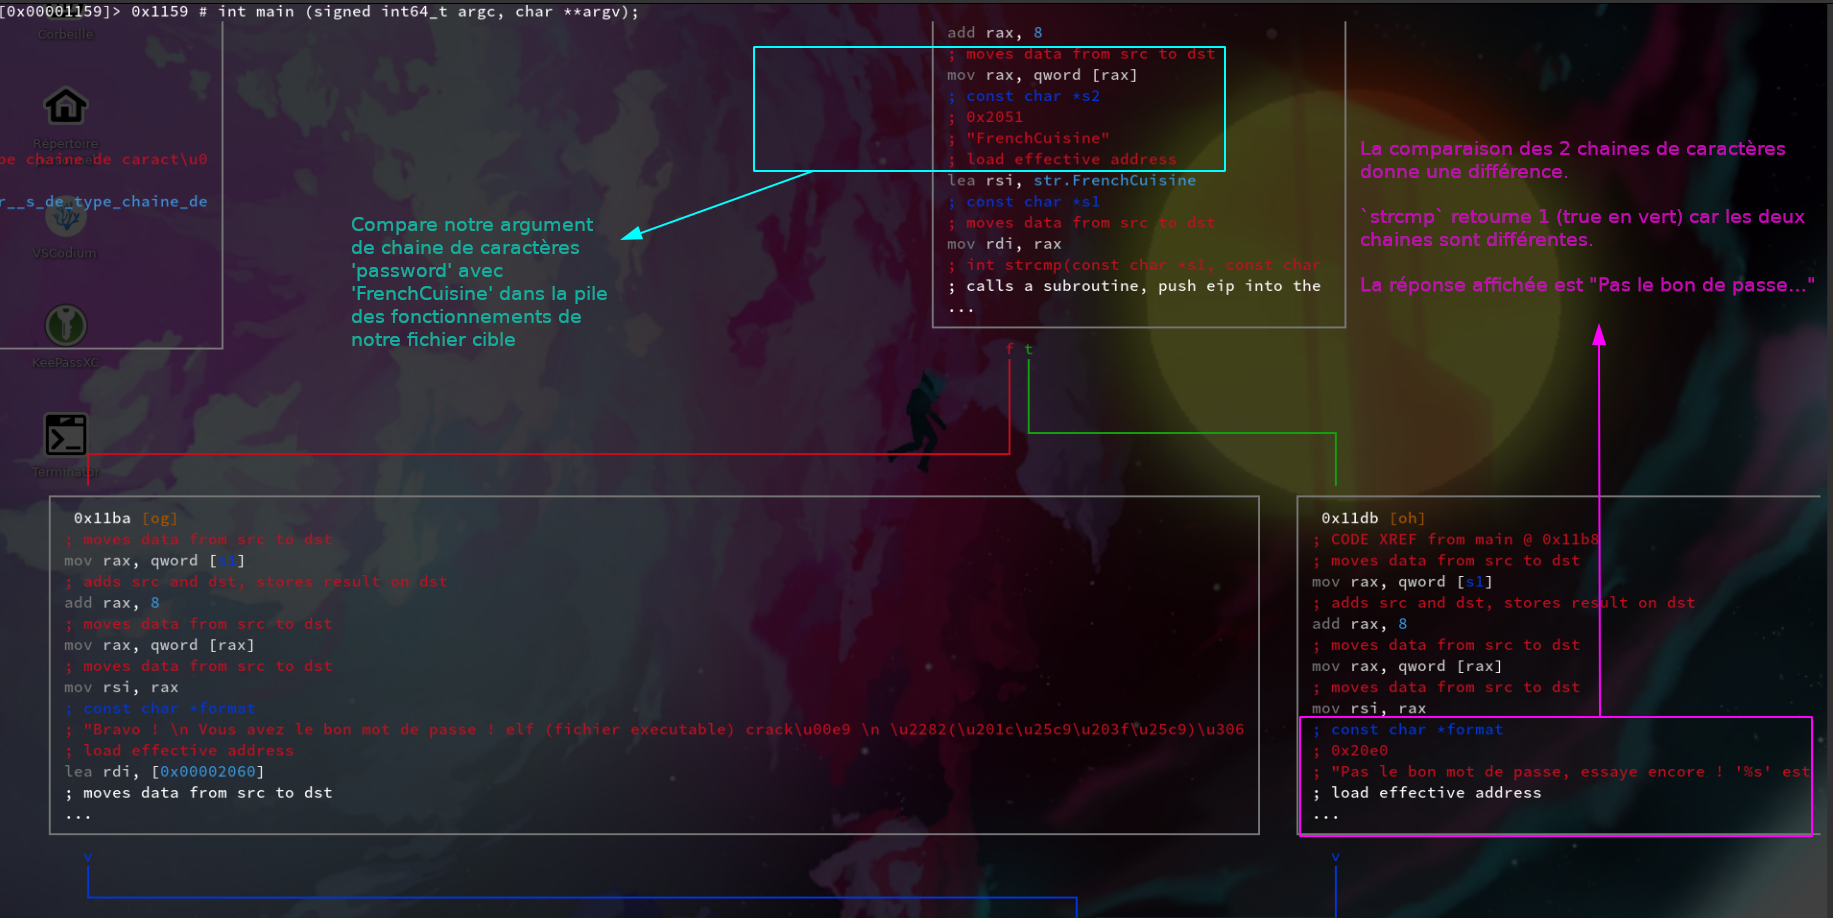Screen dimensions: 1833x918
Task: Click the cyan arrow's arrowhead tip
Action: (626, 236)
